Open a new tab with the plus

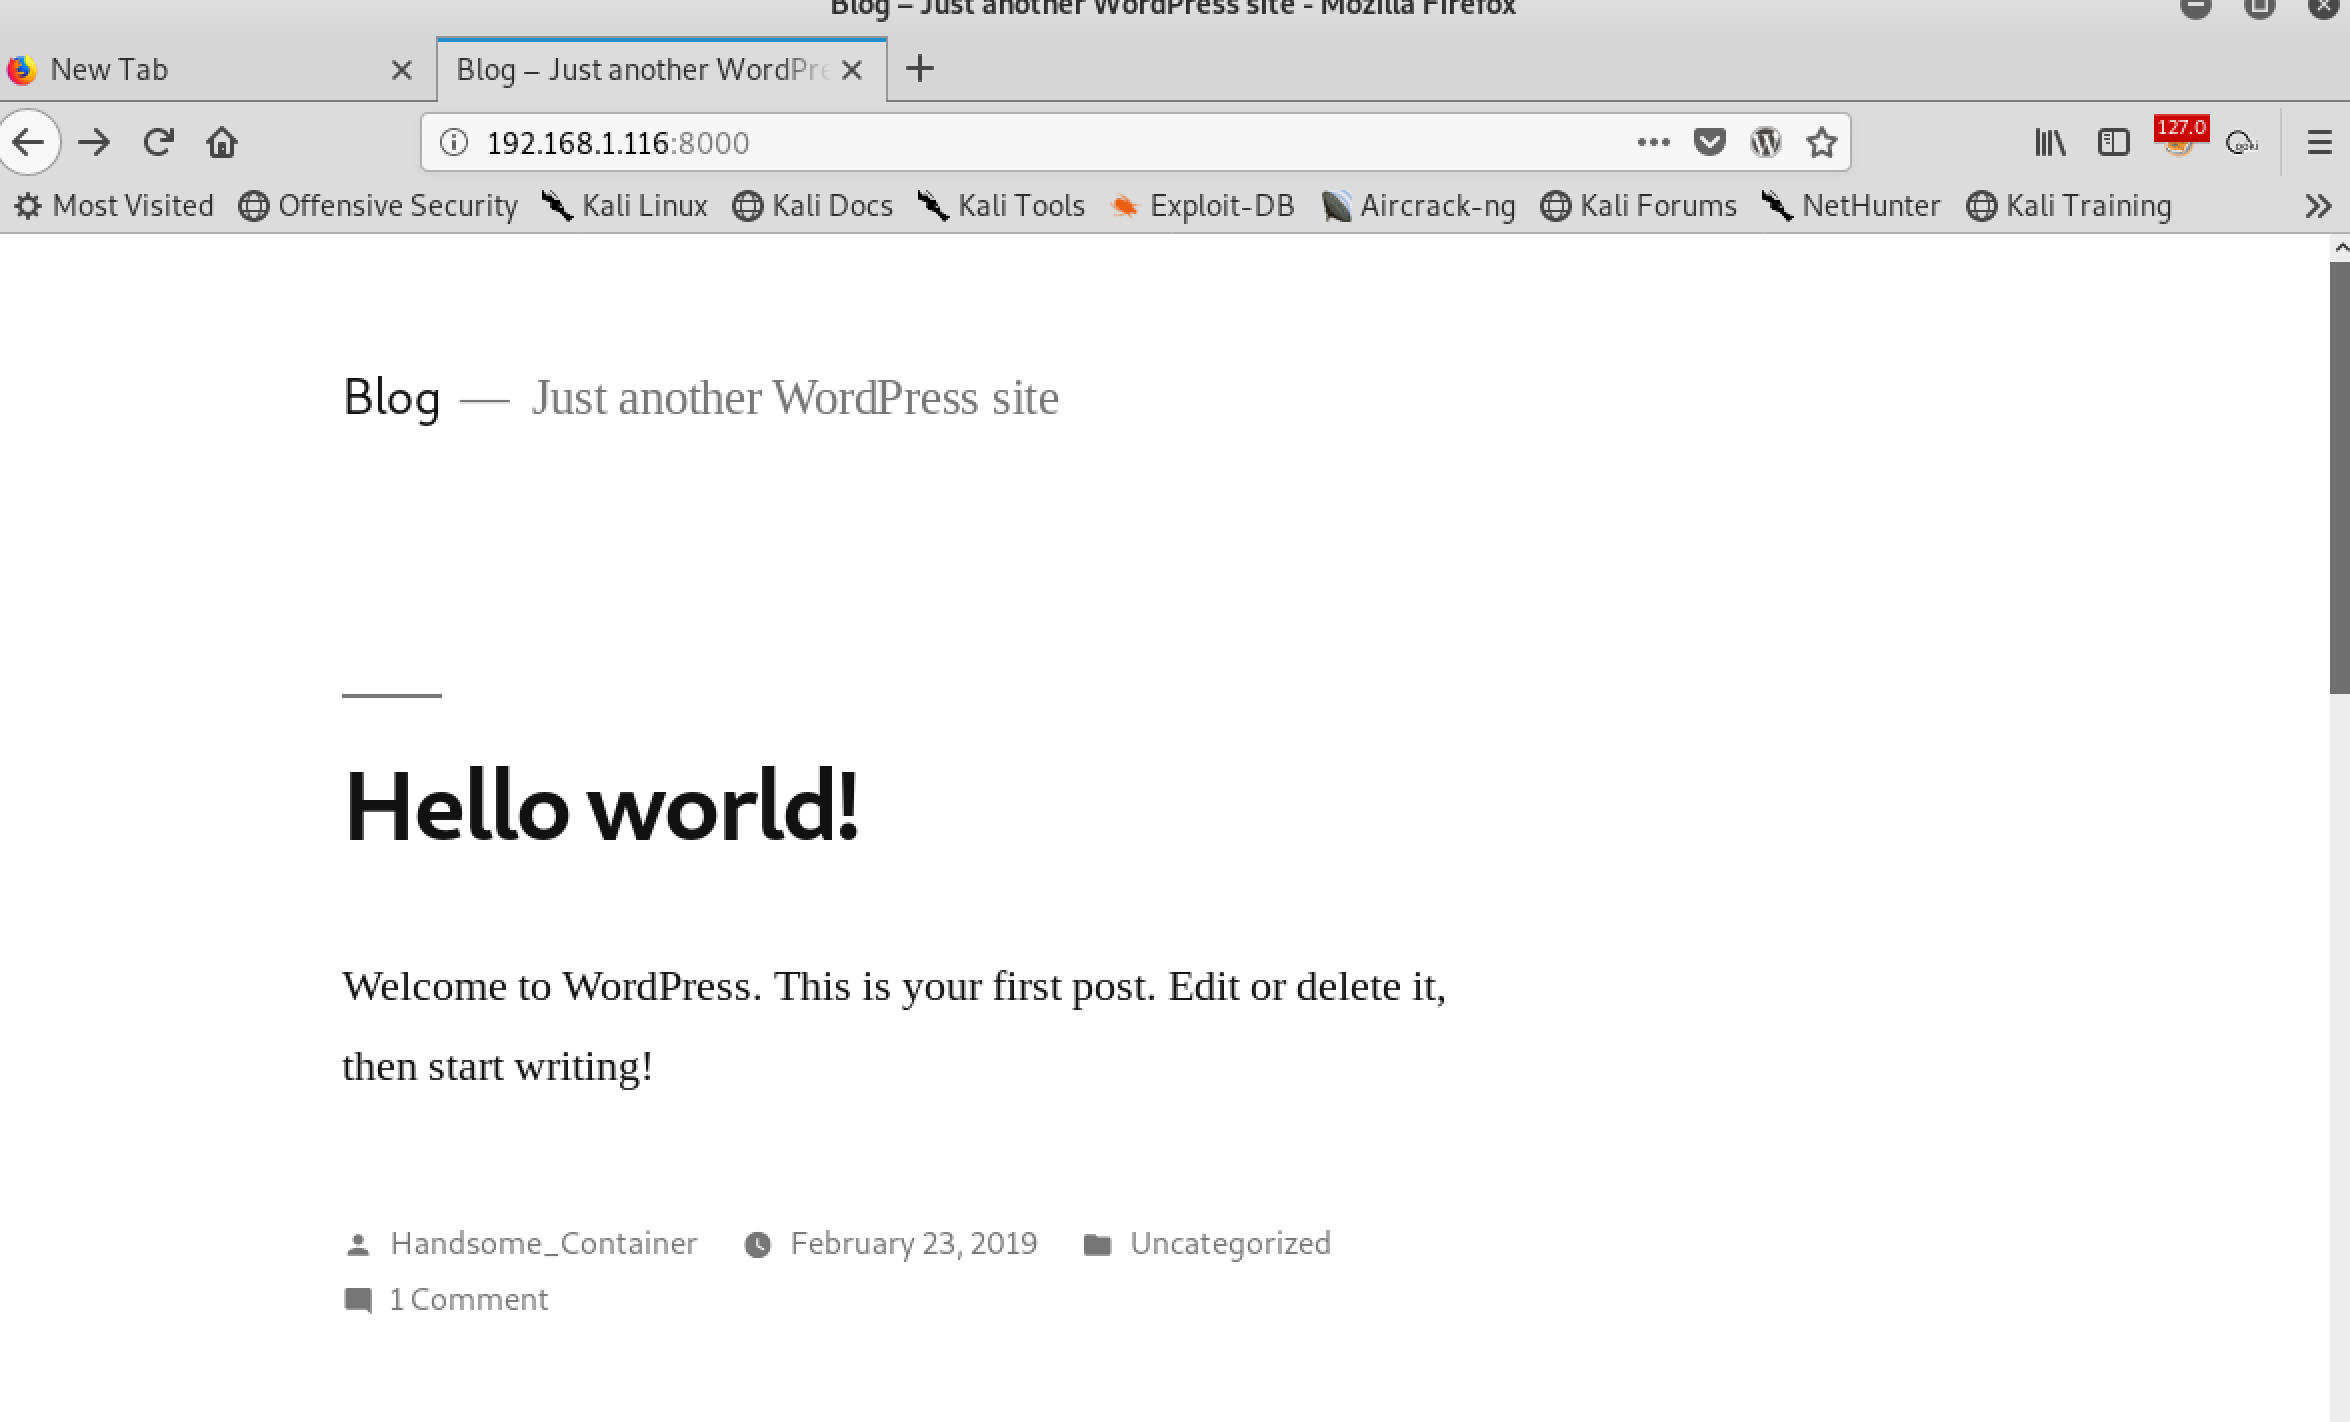coord(920,69)
